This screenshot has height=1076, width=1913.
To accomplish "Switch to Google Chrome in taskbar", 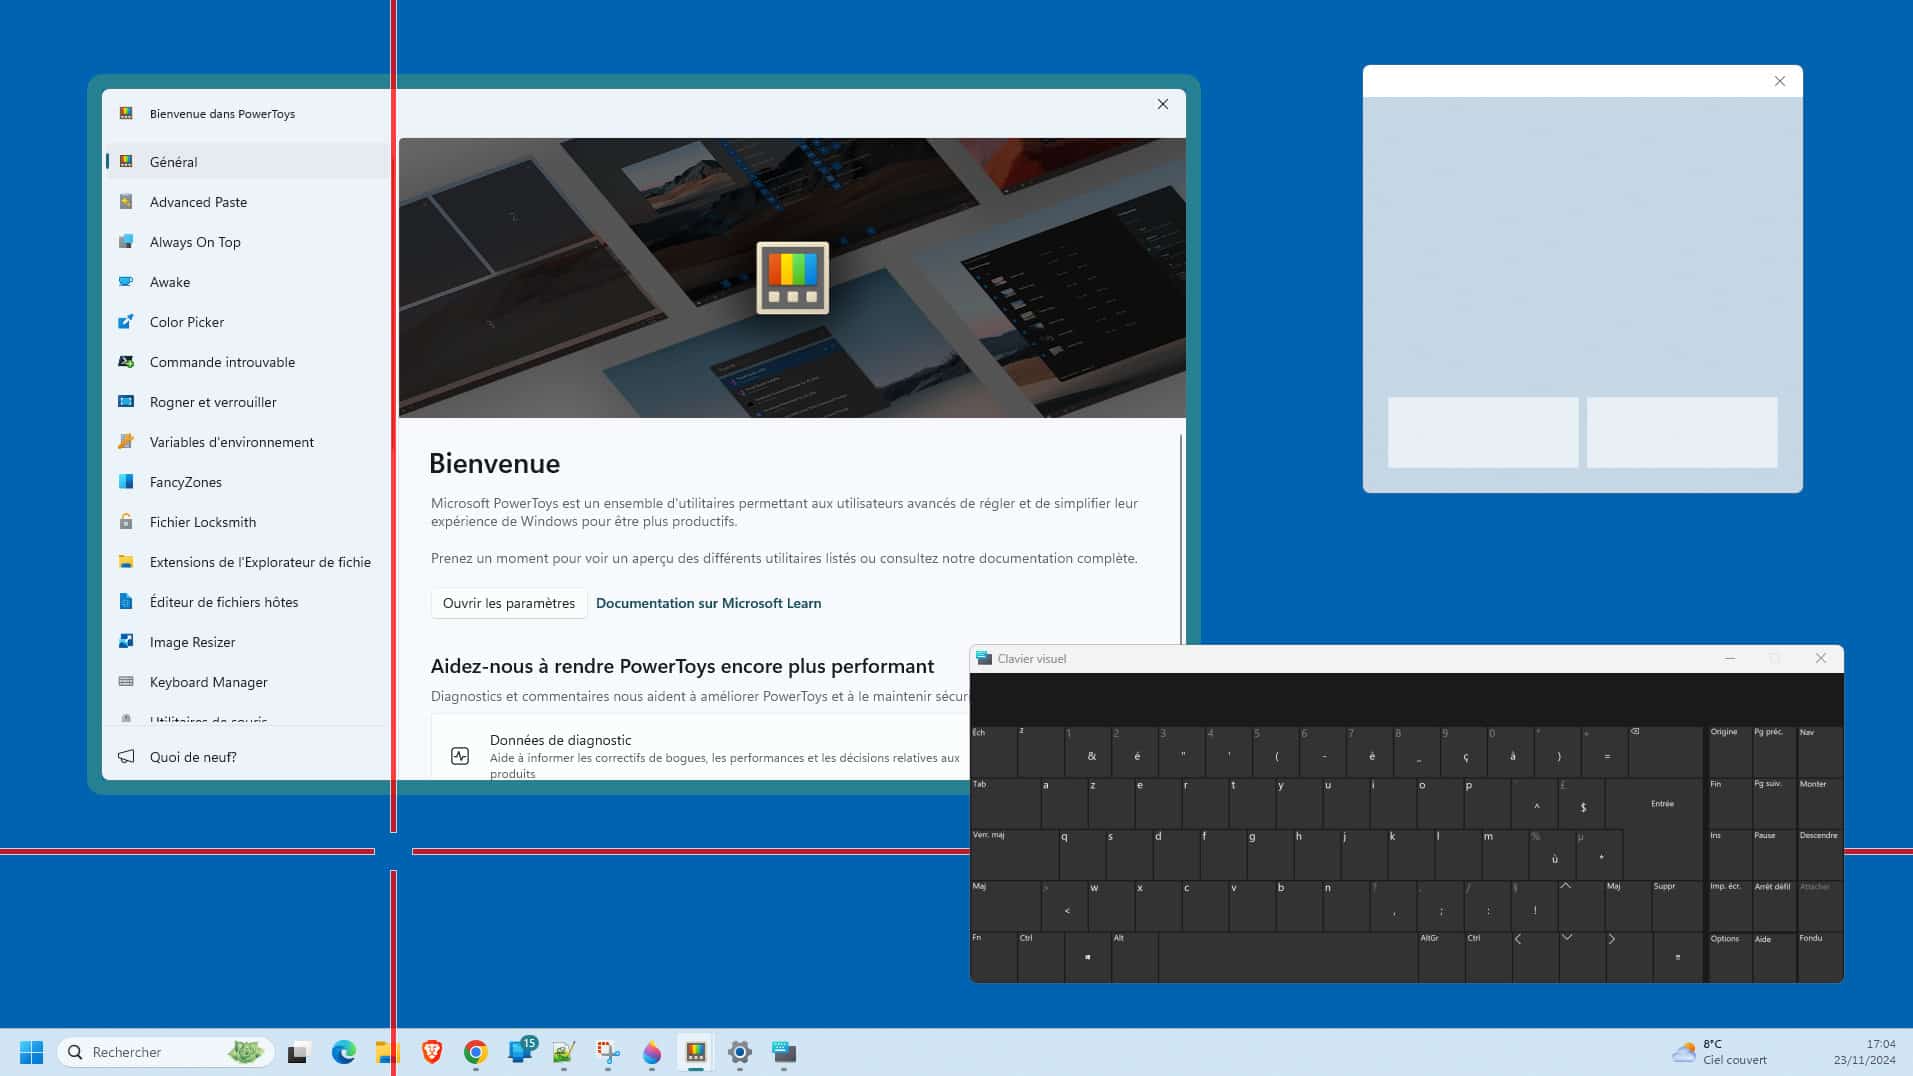I will [475, 1052].
